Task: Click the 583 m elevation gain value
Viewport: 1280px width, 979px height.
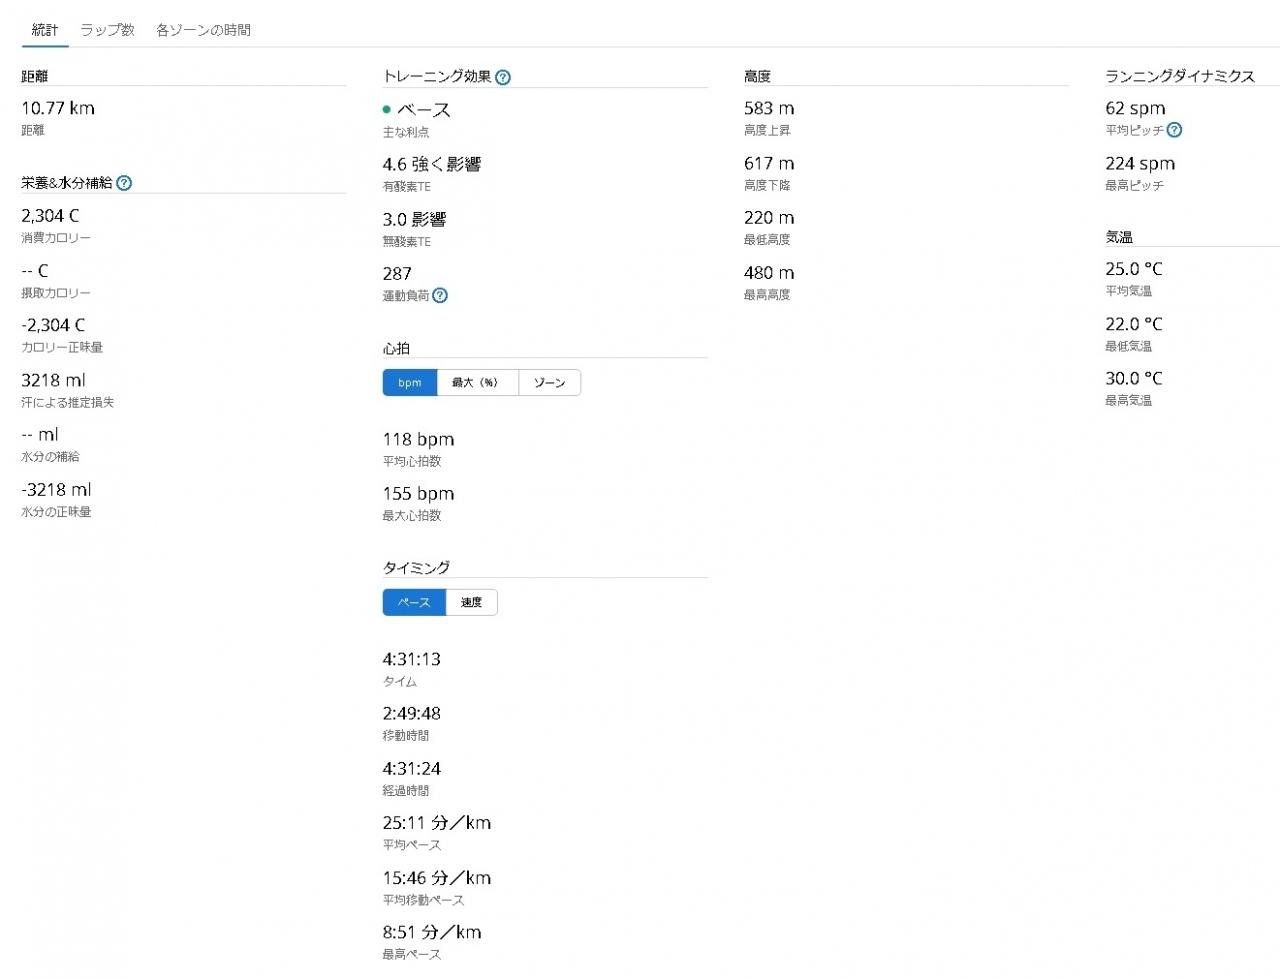Action: point(769,108)
